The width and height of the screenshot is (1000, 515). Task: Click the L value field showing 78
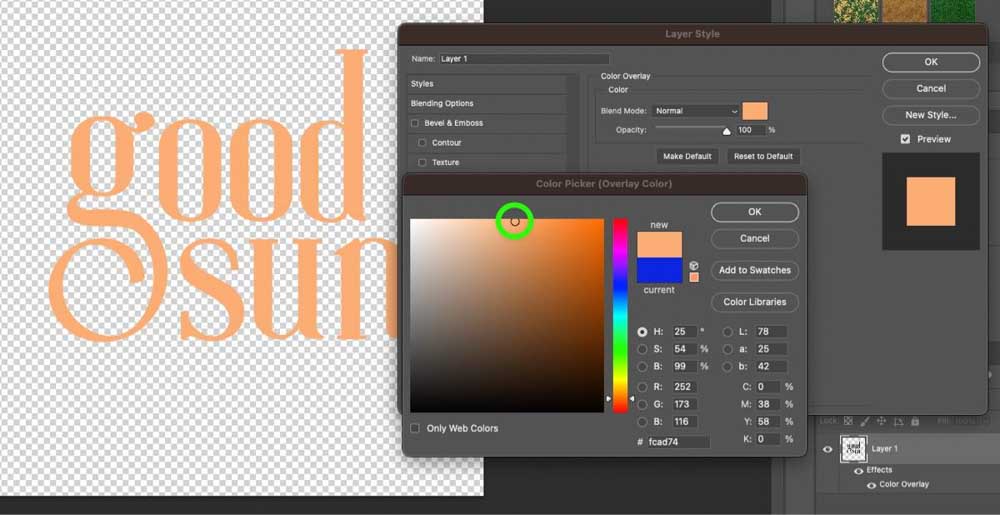coord(771,332)
